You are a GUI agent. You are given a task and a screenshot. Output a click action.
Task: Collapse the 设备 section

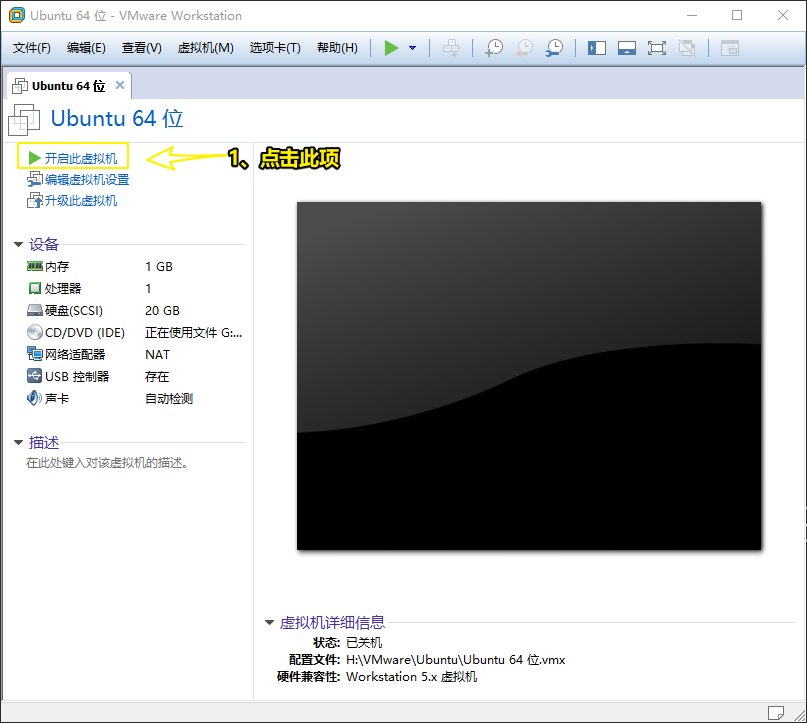pyautogui.click(x=18, y=244)
